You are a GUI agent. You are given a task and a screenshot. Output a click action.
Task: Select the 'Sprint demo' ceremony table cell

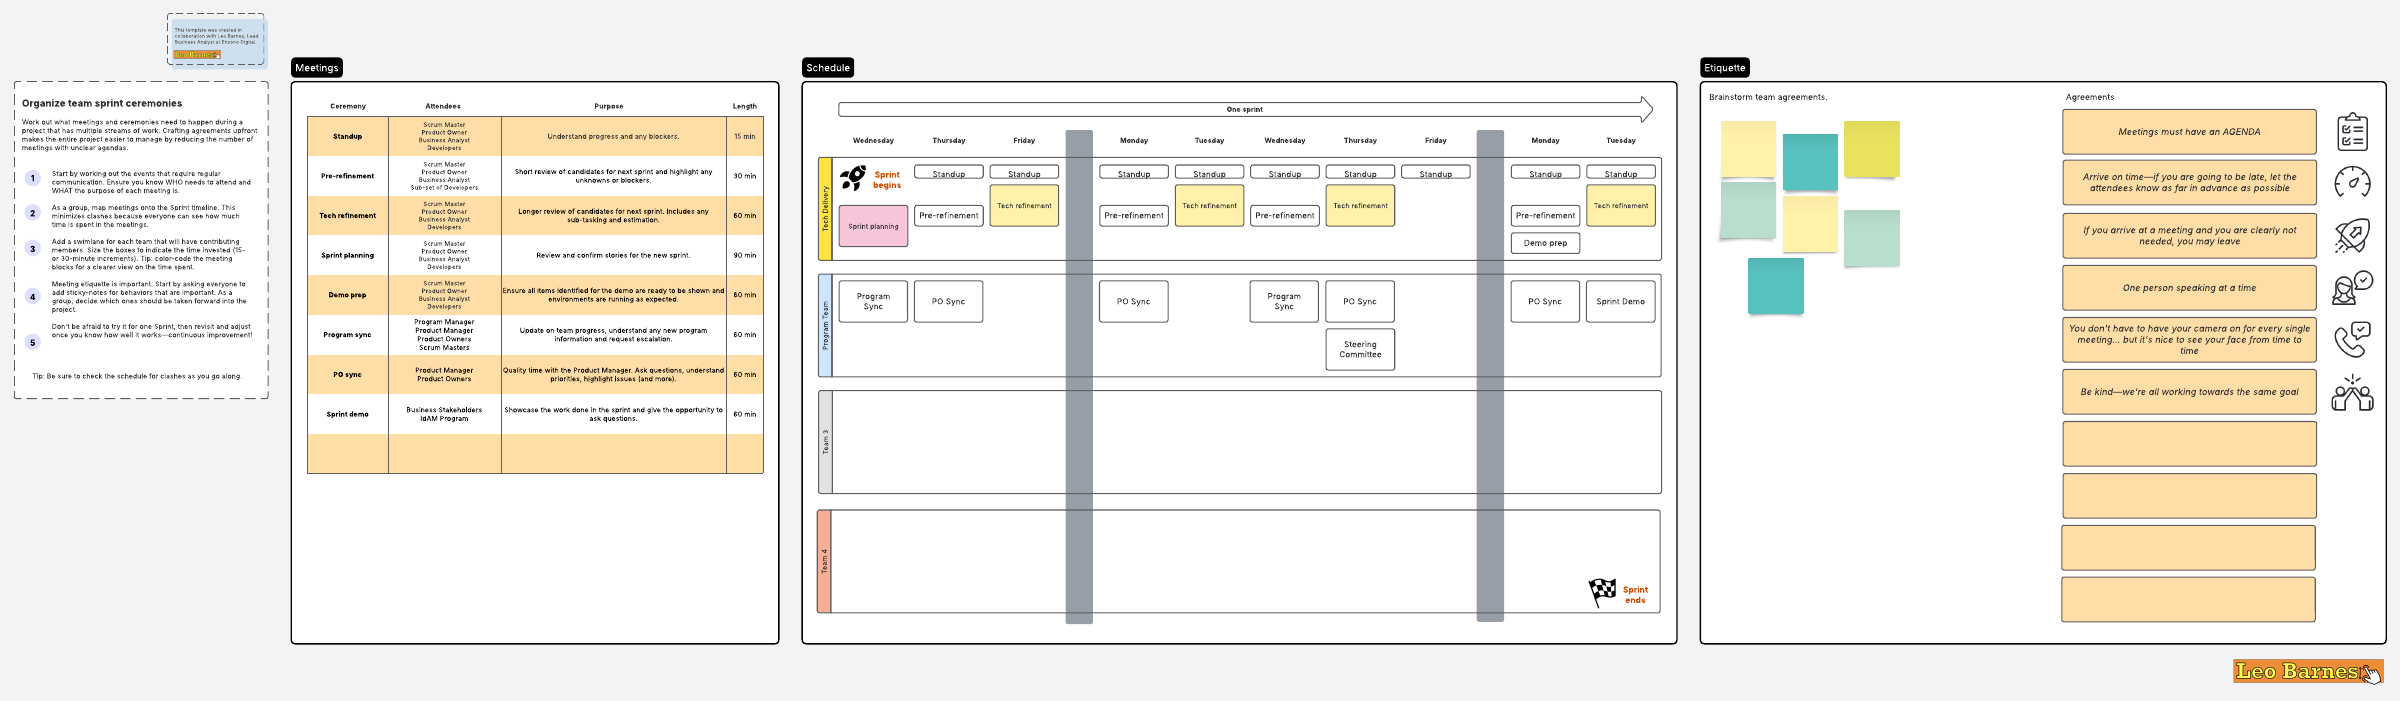click(x=348, y=414)
